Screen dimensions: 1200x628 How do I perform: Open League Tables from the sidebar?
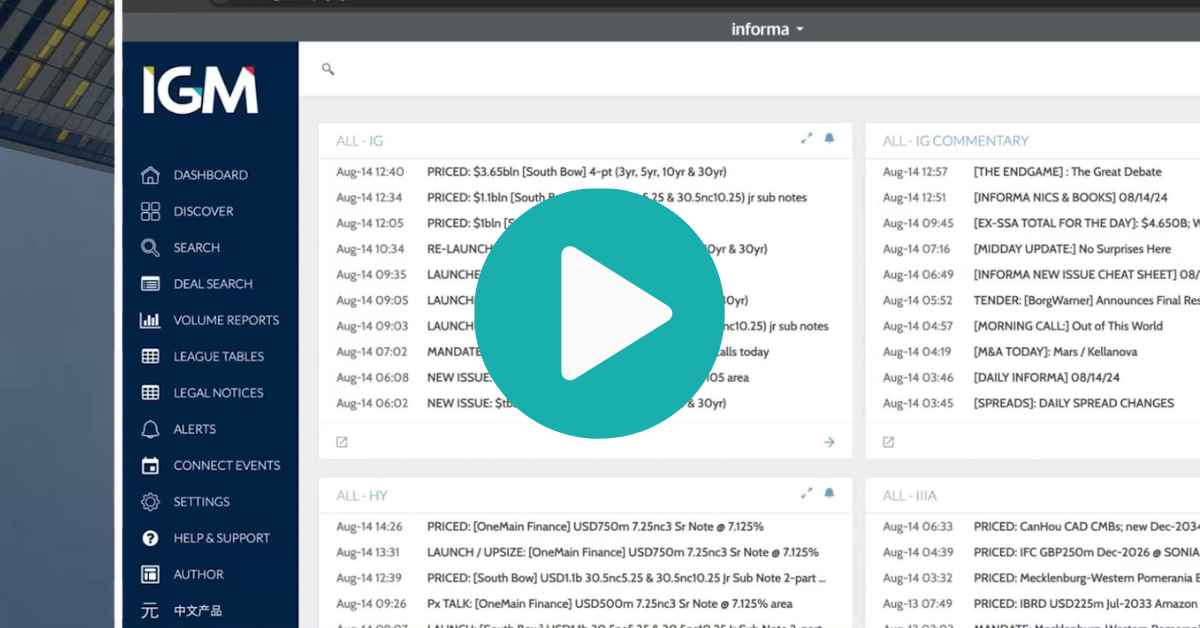point(218,356)
